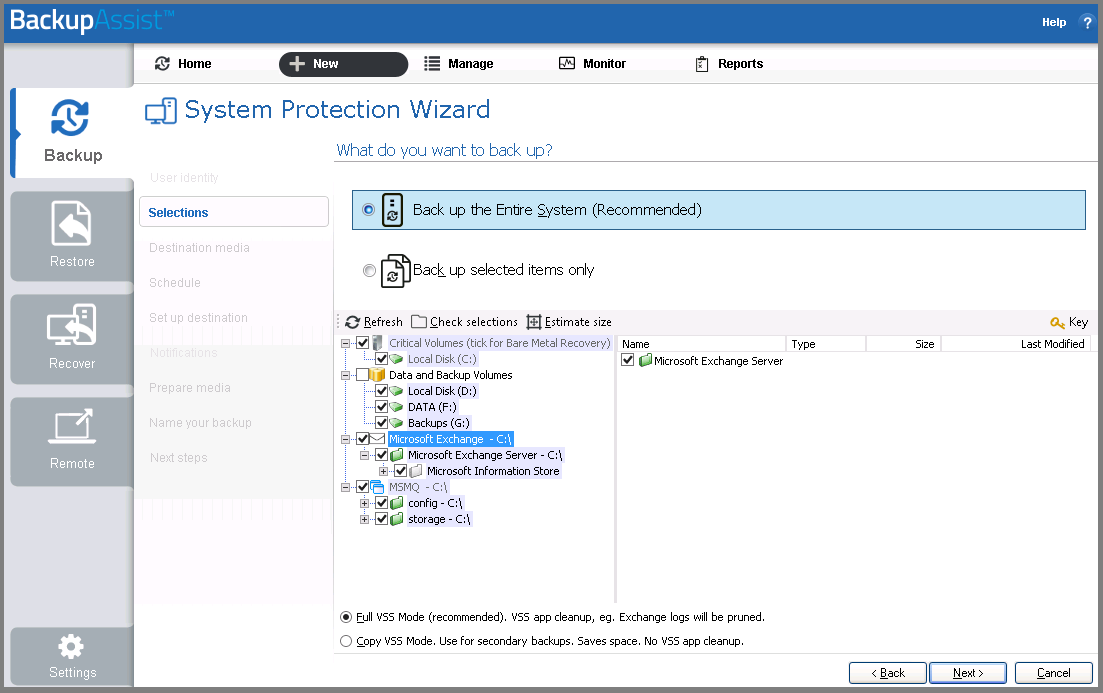Screen dimensions: 1103x693
Task: Select Full VSS Mode radio button
Action: tap(346, 617)
